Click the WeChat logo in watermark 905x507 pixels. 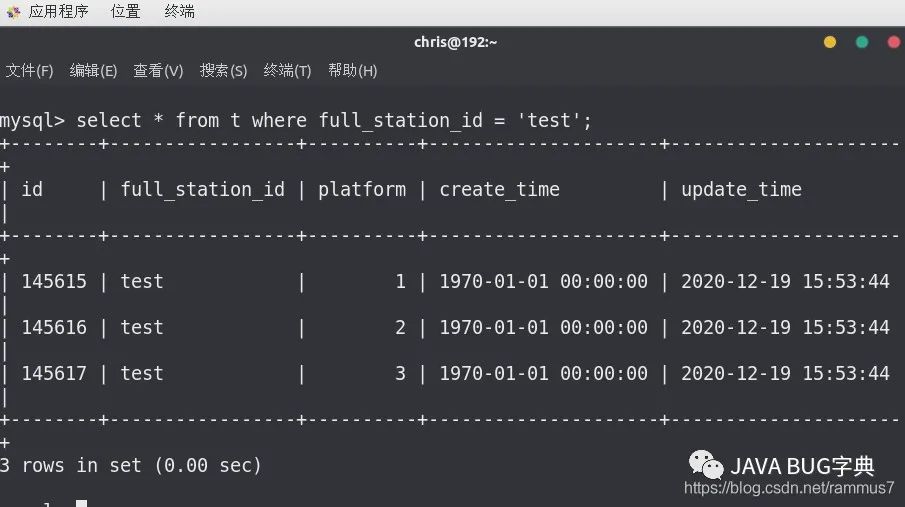coord(705,465)
